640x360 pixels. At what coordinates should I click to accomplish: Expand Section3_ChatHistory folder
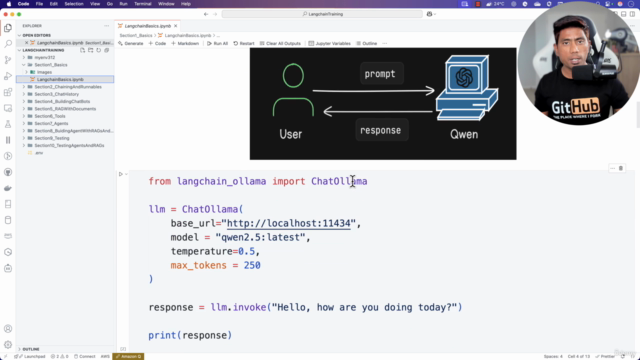[x=24, y=94]
